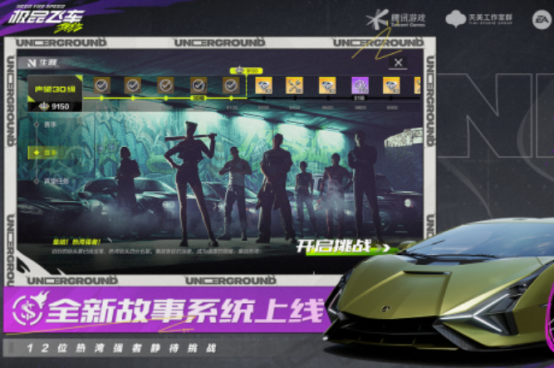This screenshot has width=554, height=368.
Task: Tap the 9150 points counter under 声望30级
Action: [x=55, y=106]
